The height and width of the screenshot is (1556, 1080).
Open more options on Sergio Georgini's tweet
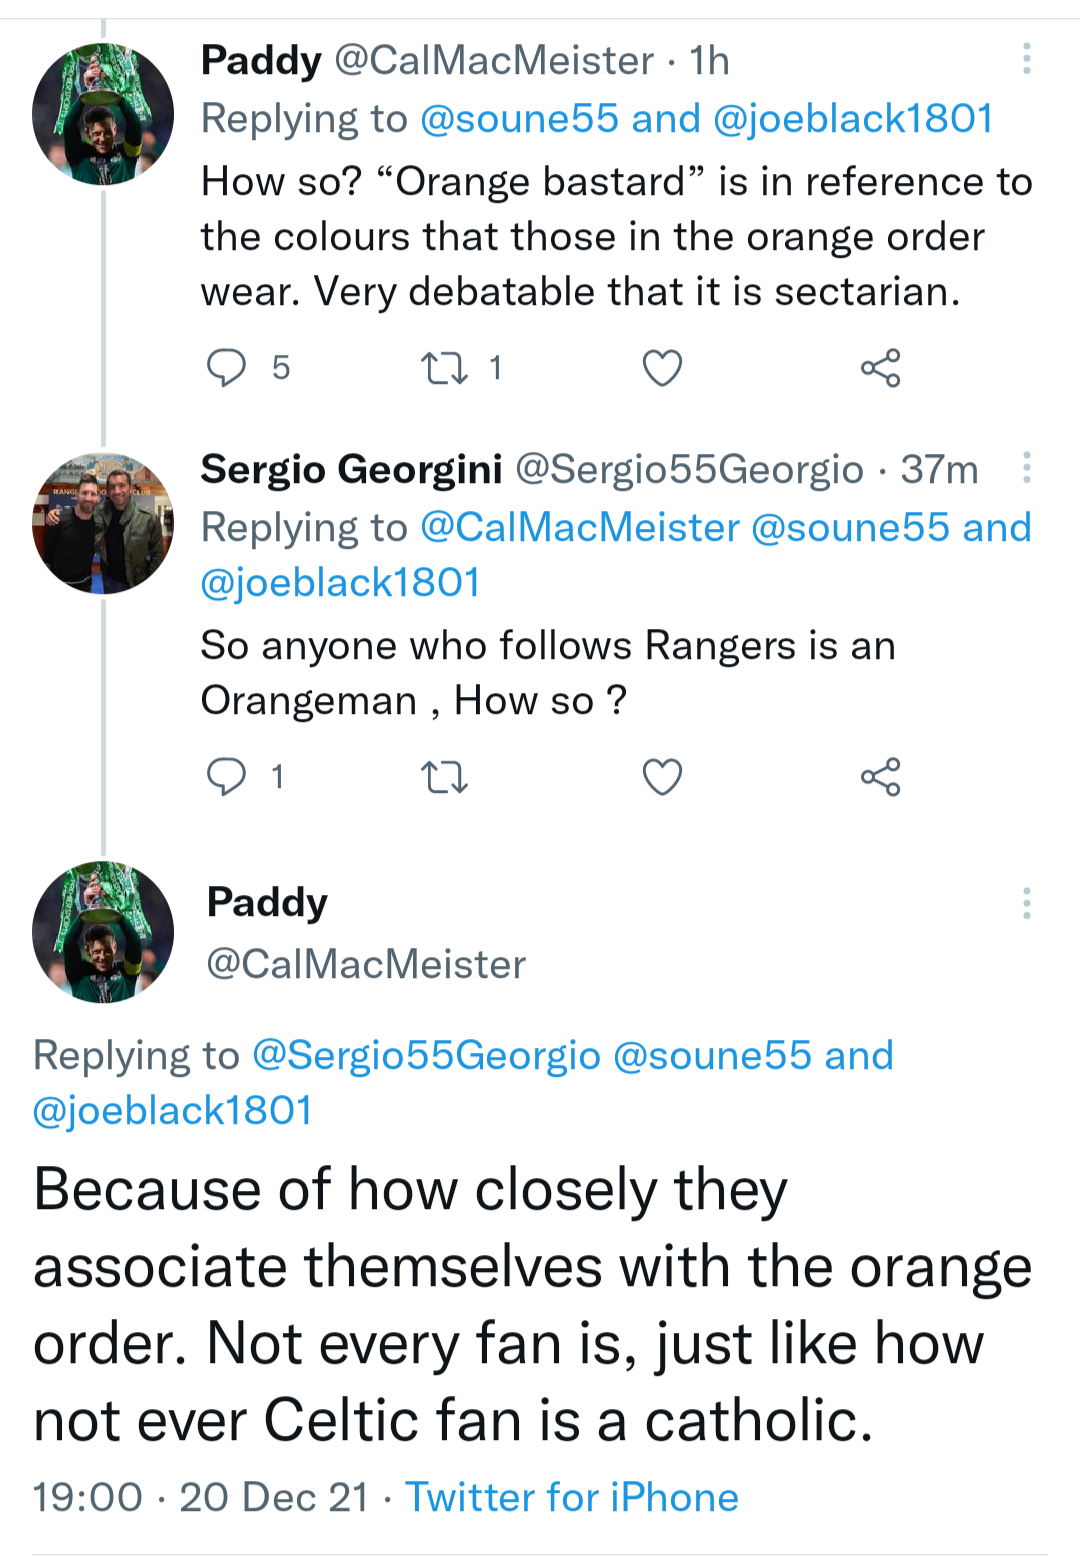1026,468
